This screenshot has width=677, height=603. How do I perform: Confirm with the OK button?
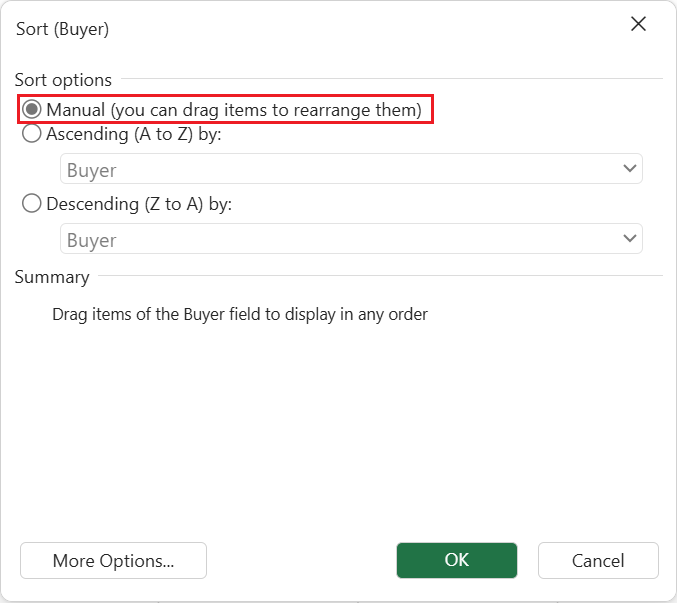(x=456, y=560)
